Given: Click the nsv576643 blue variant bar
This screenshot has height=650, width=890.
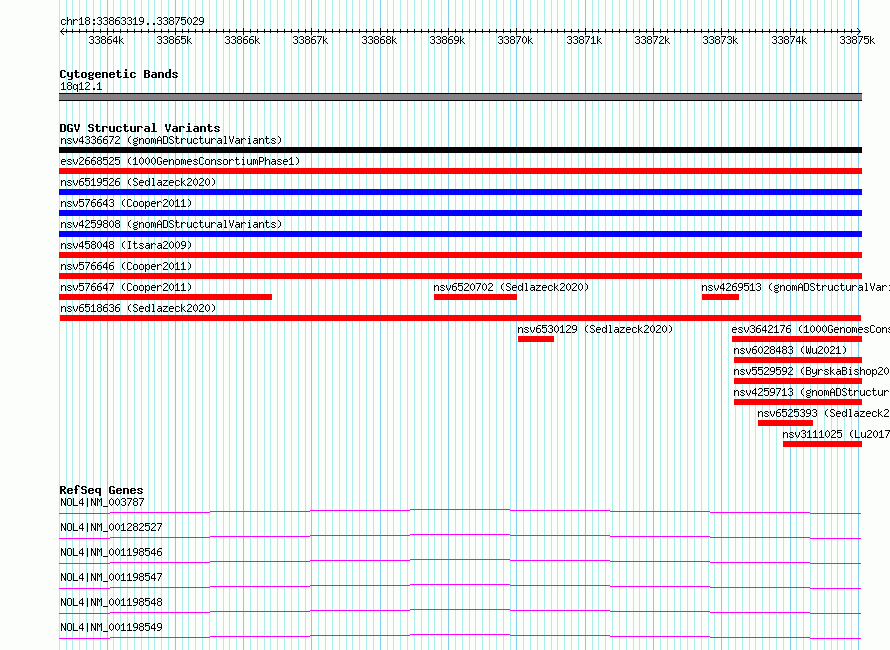Looking at the screenshot, I should point(460,213).
